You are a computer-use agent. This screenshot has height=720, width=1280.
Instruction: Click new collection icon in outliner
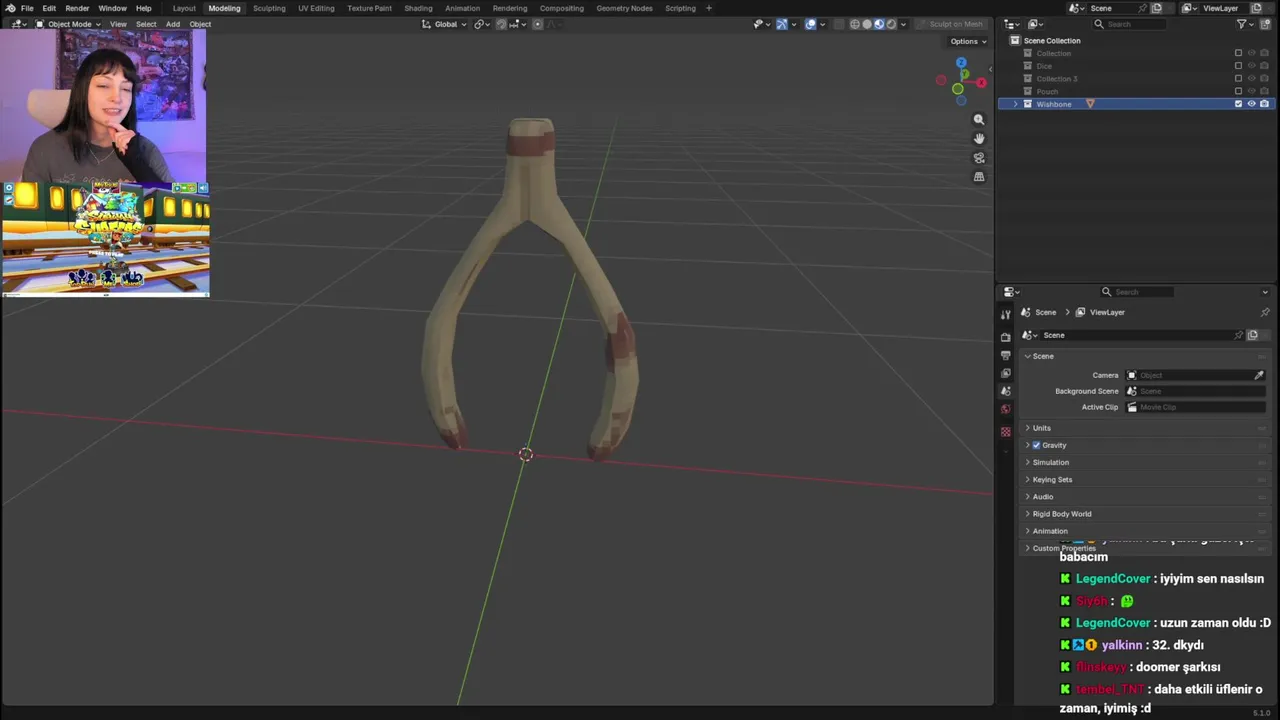(x=1266, y=24)
